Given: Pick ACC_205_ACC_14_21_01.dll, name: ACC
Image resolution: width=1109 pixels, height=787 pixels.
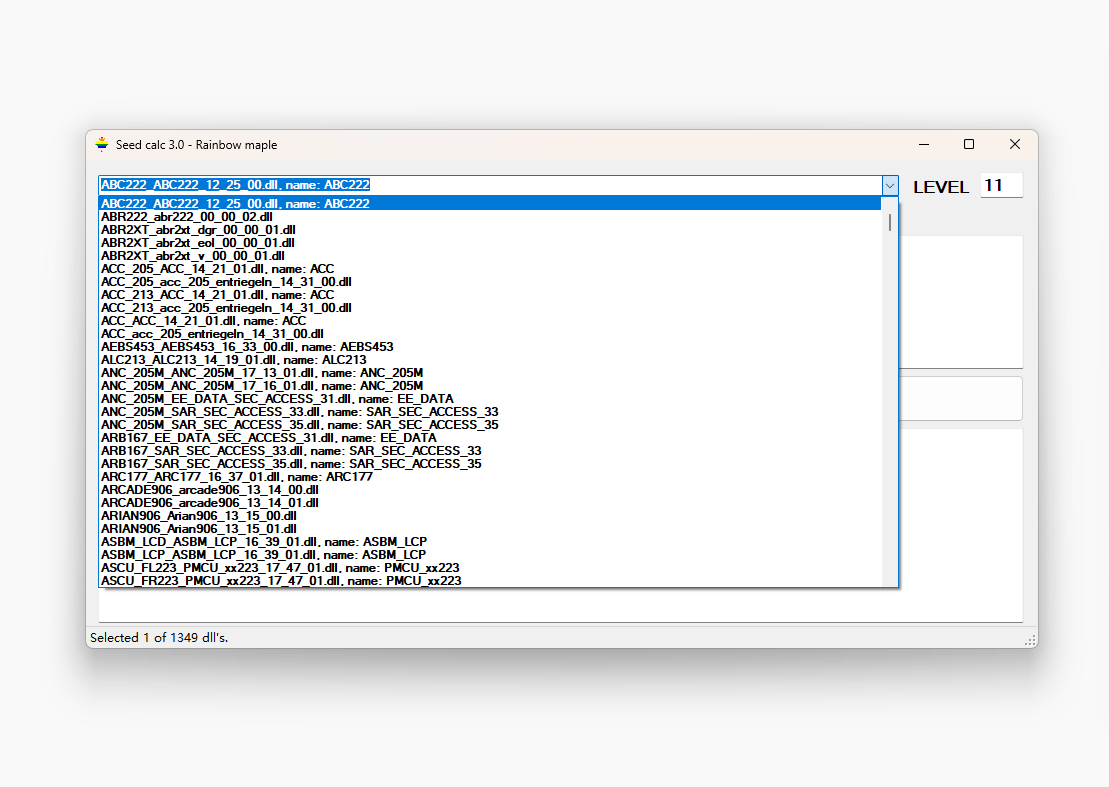Looking at the screenshot, I should [x=217, y=269].
